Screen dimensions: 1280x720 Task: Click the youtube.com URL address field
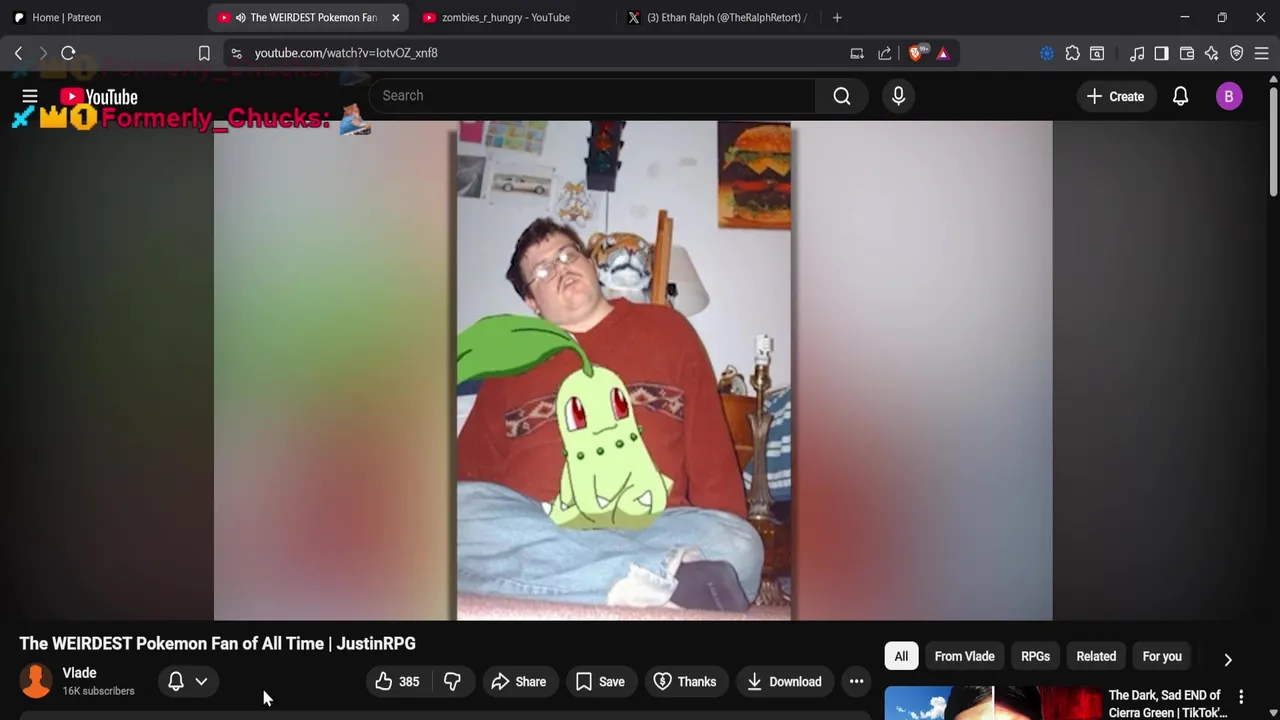pos(346,53)
